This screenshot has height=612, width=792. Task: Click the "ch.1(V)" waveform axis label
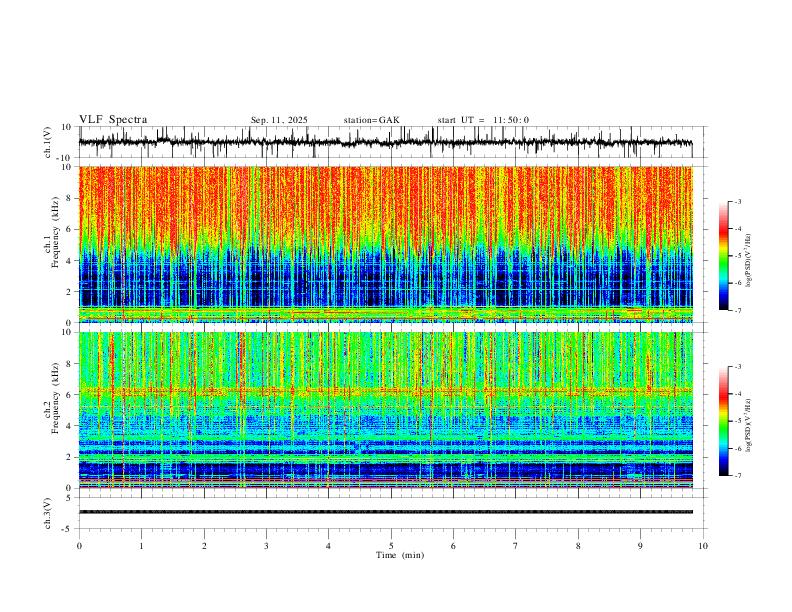[48, 142]
